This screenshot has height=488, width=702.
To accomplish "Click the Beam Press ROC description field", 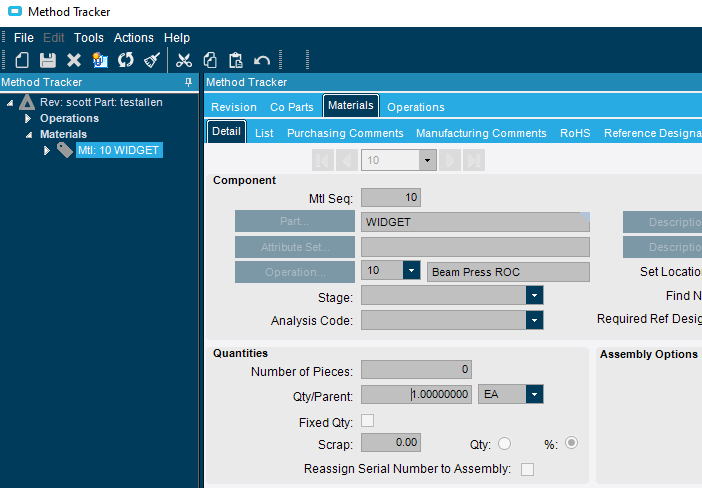I will pos(508,272).
